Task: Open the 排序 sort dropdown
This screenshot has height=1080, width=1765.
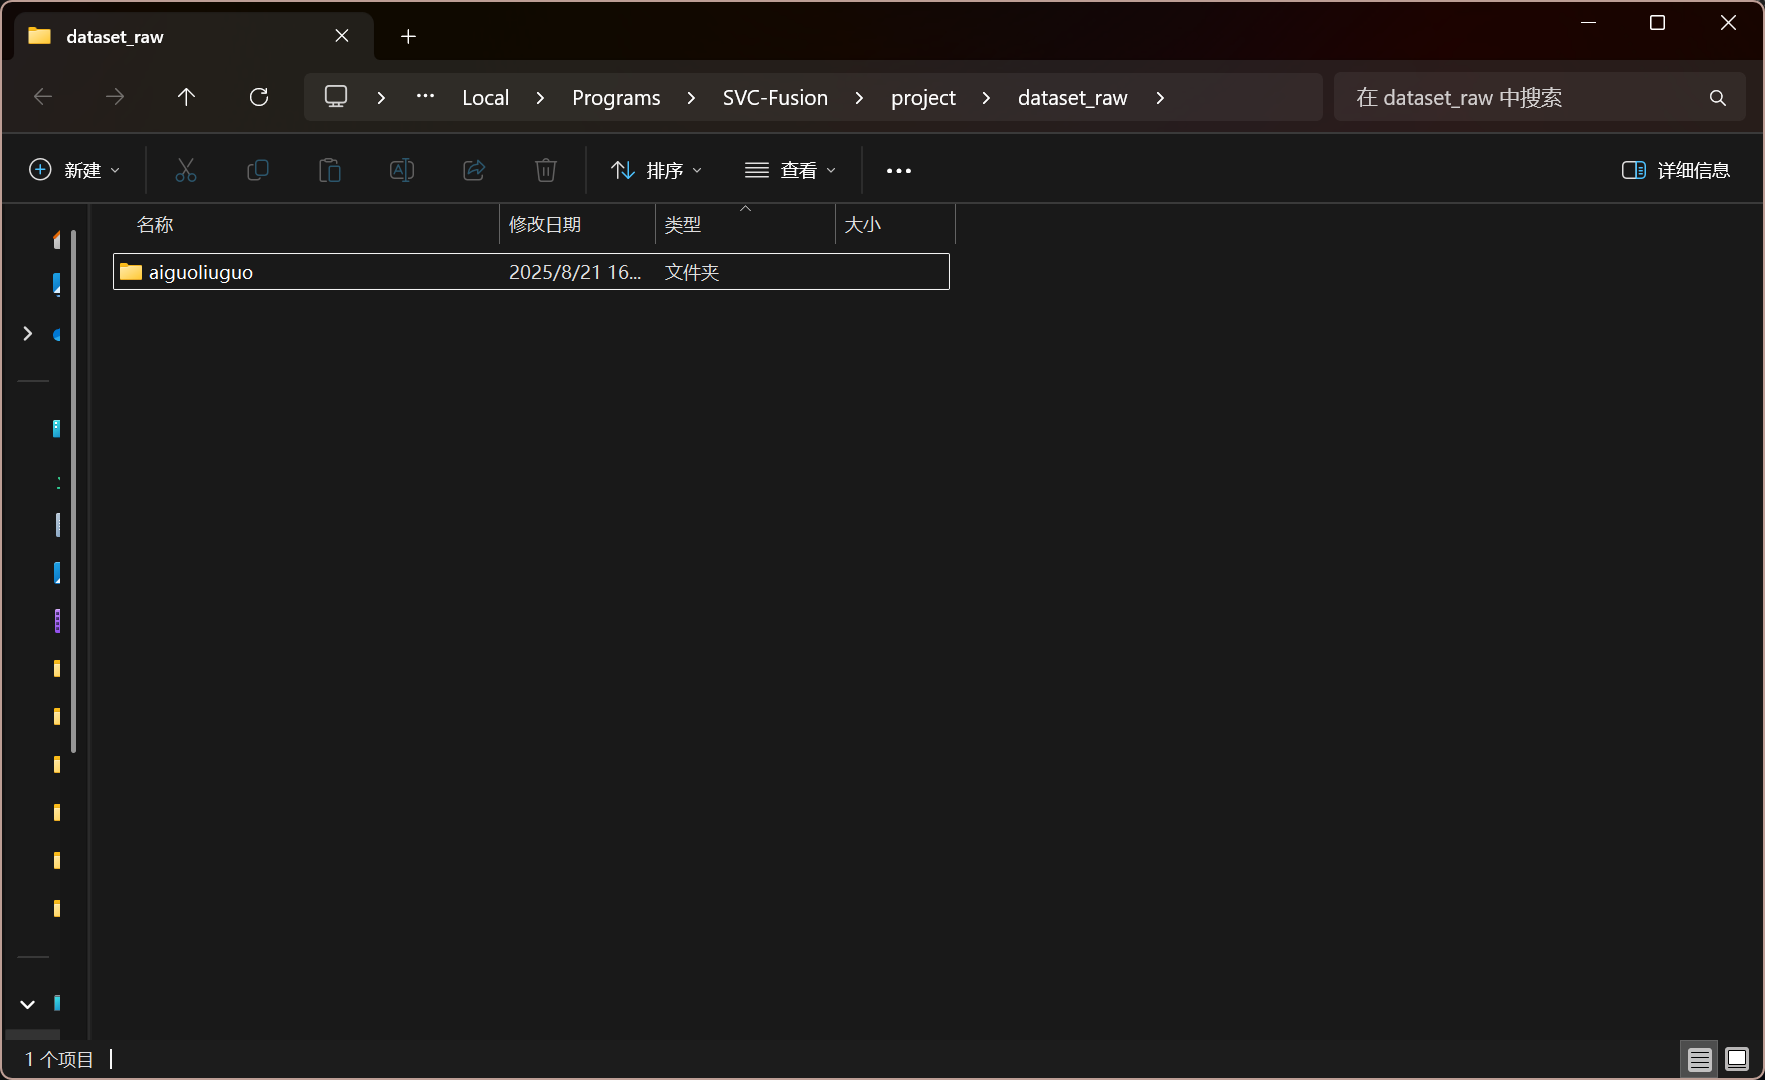Action: click(657, 170)
